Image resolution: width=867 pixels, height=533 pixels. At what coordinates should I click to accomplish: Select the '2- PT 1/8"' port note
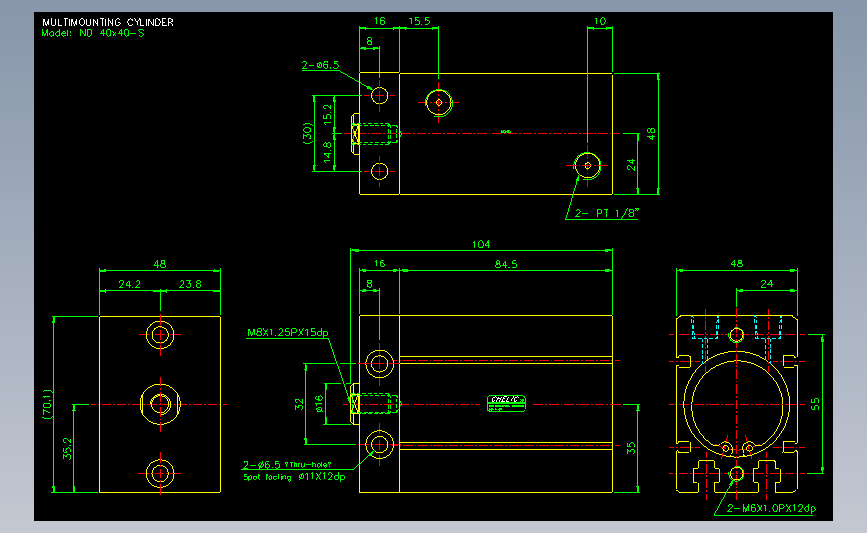[607, 213]
